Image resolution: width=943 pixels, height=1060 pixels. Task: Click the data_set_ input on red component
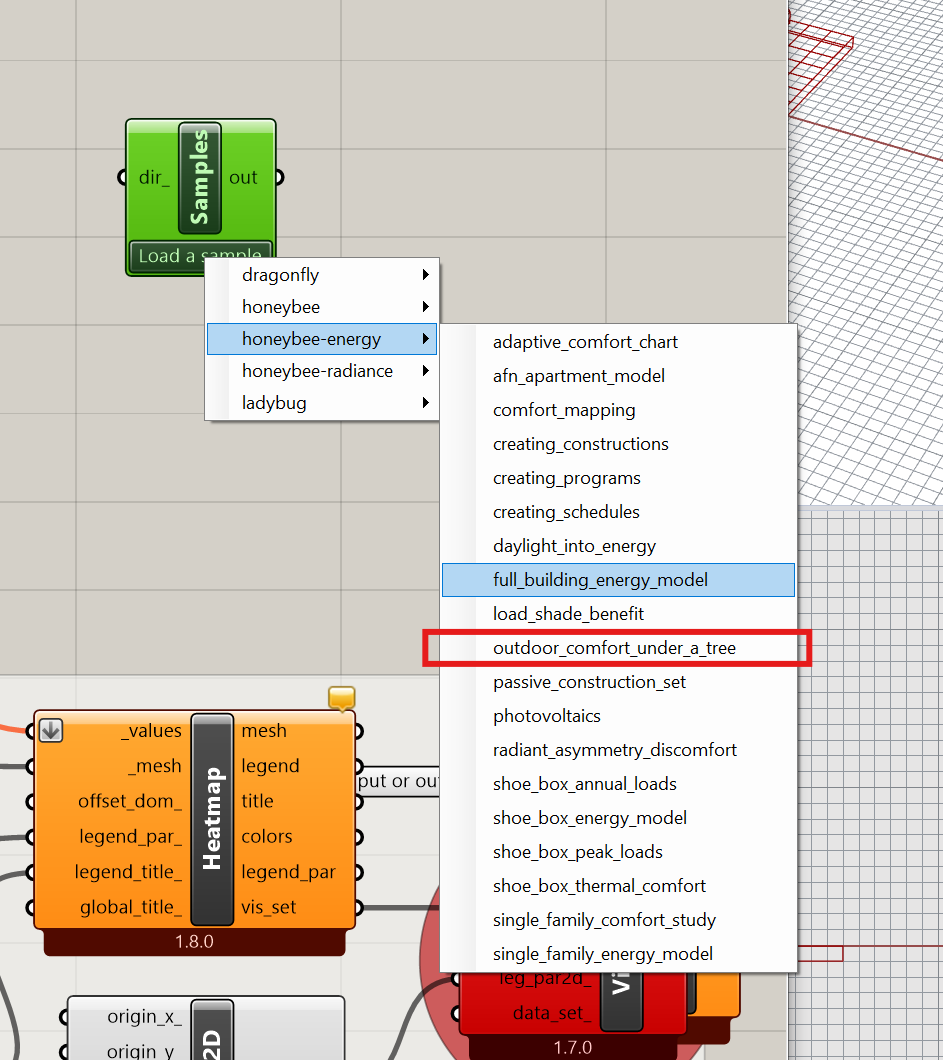pyautogui.click(x=552, y=1013)
